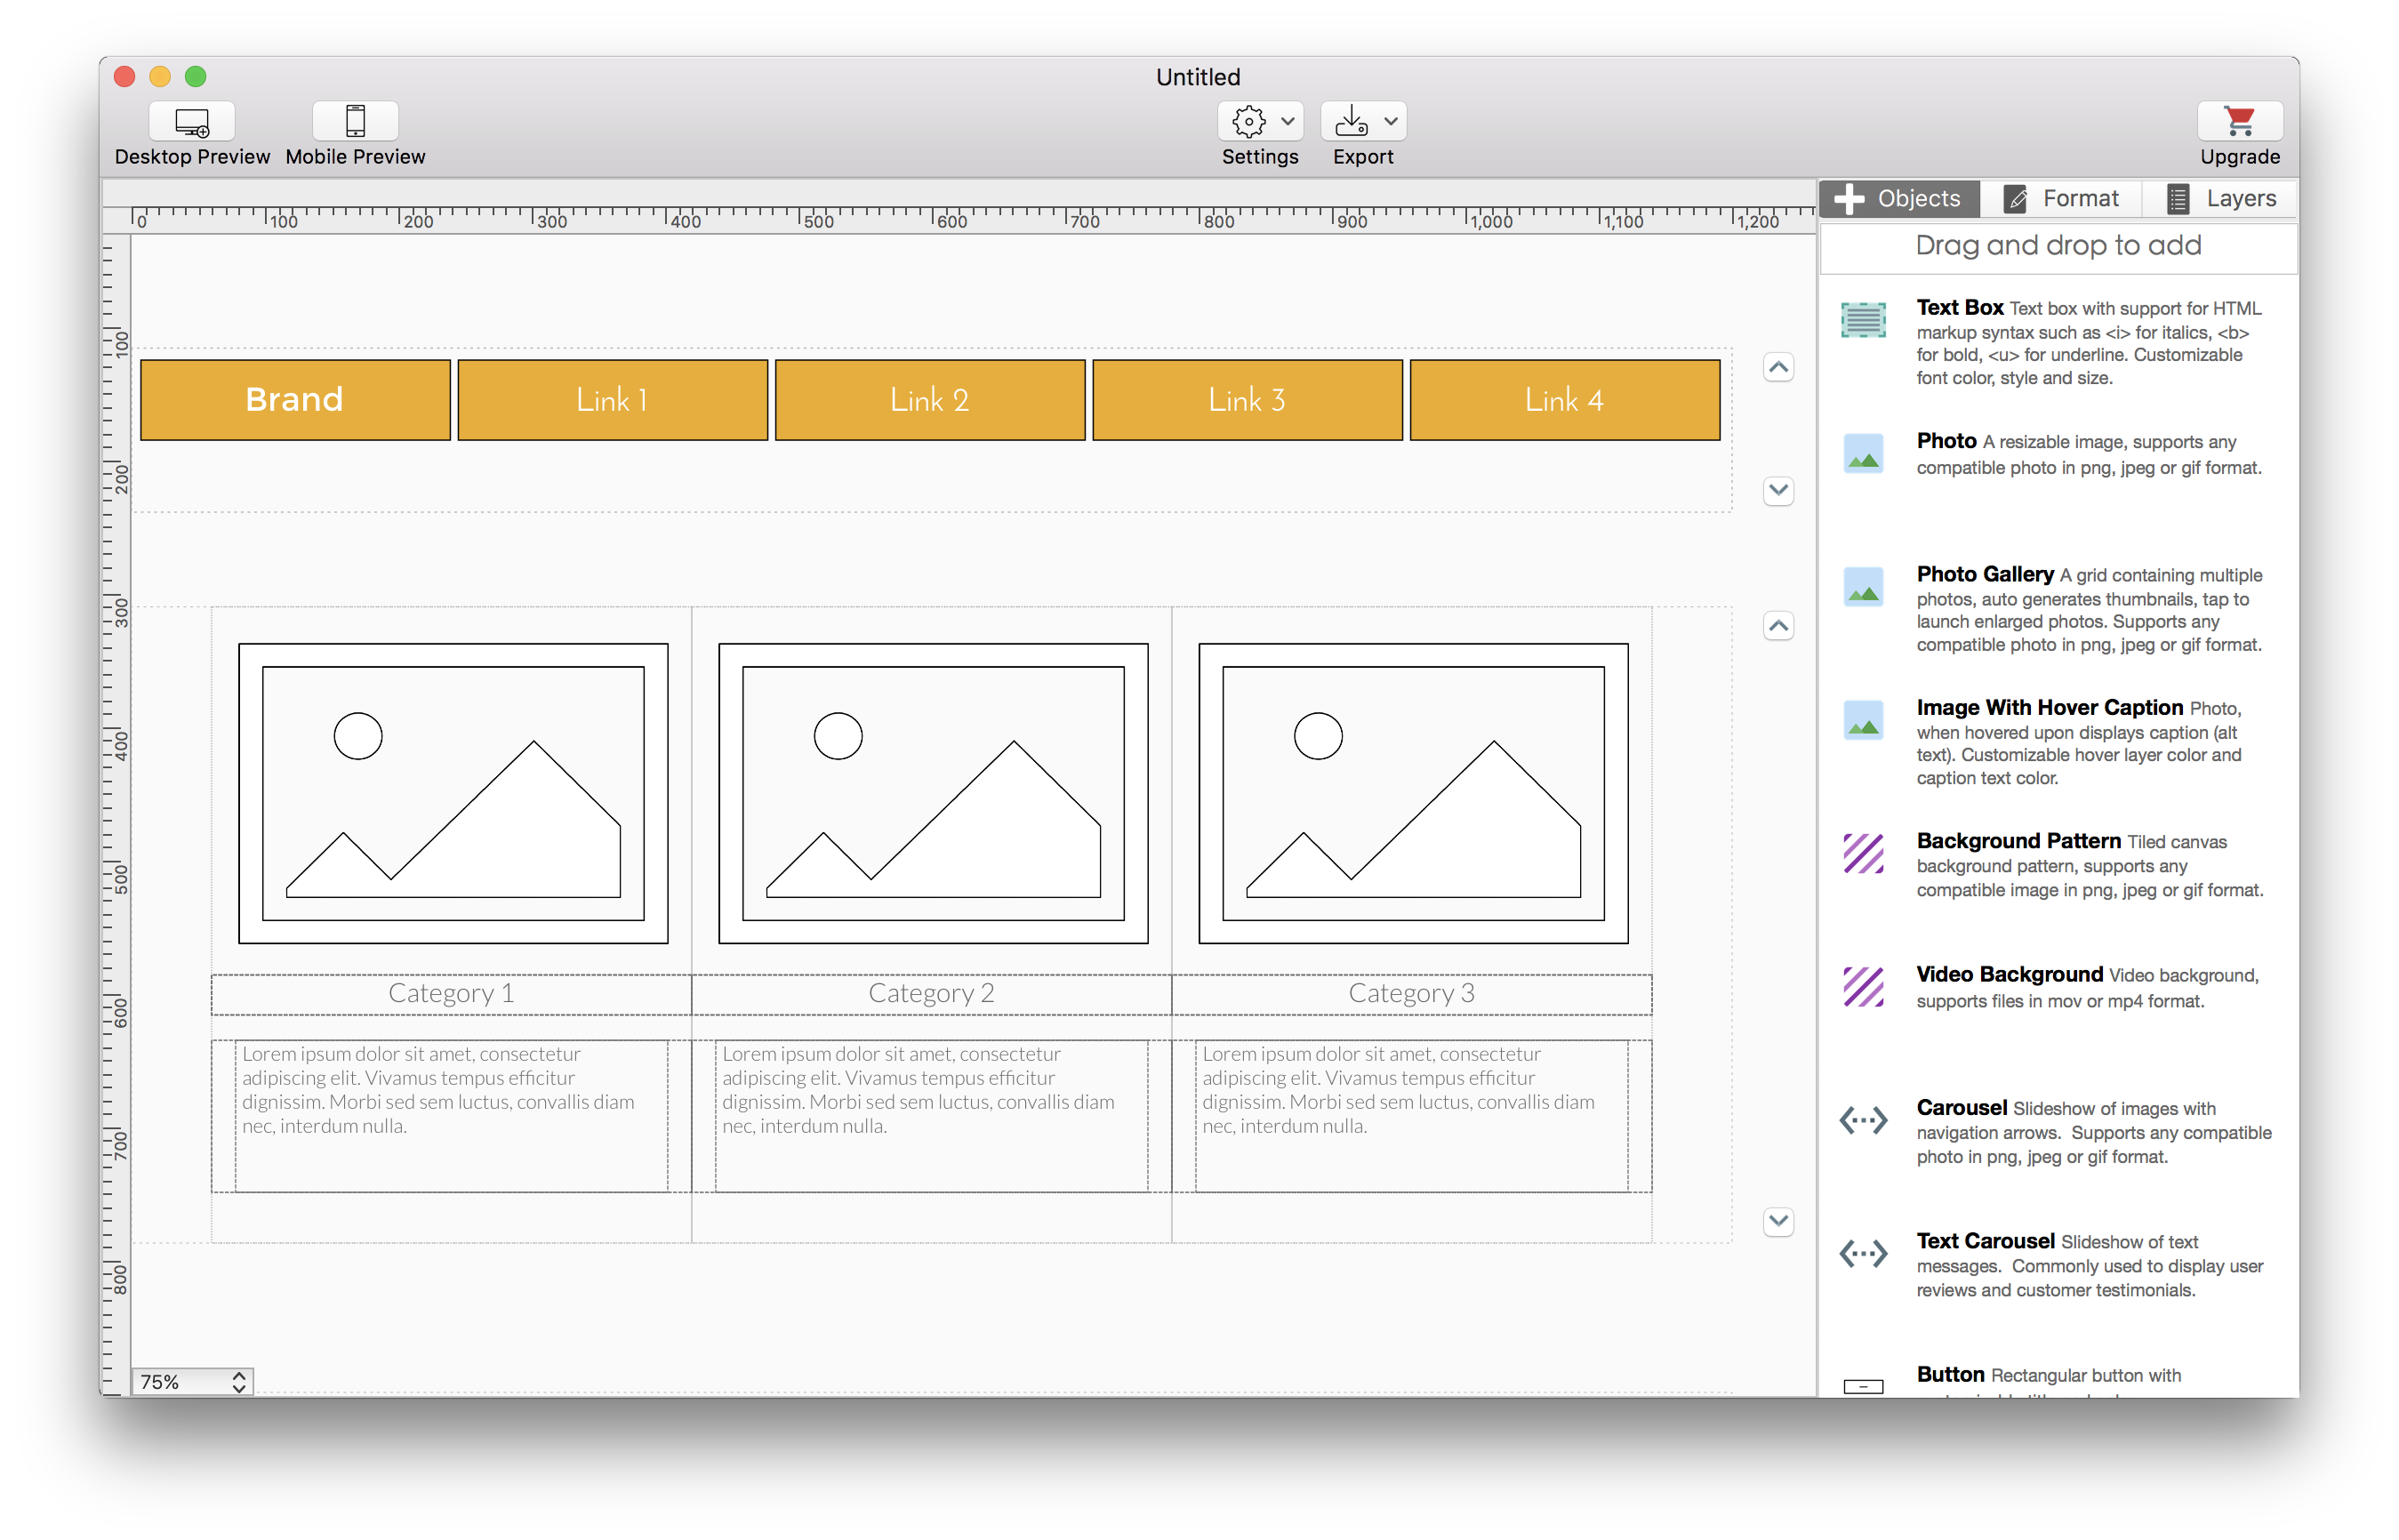Select the Background Pattern object icon

[x=1863, y=853]
